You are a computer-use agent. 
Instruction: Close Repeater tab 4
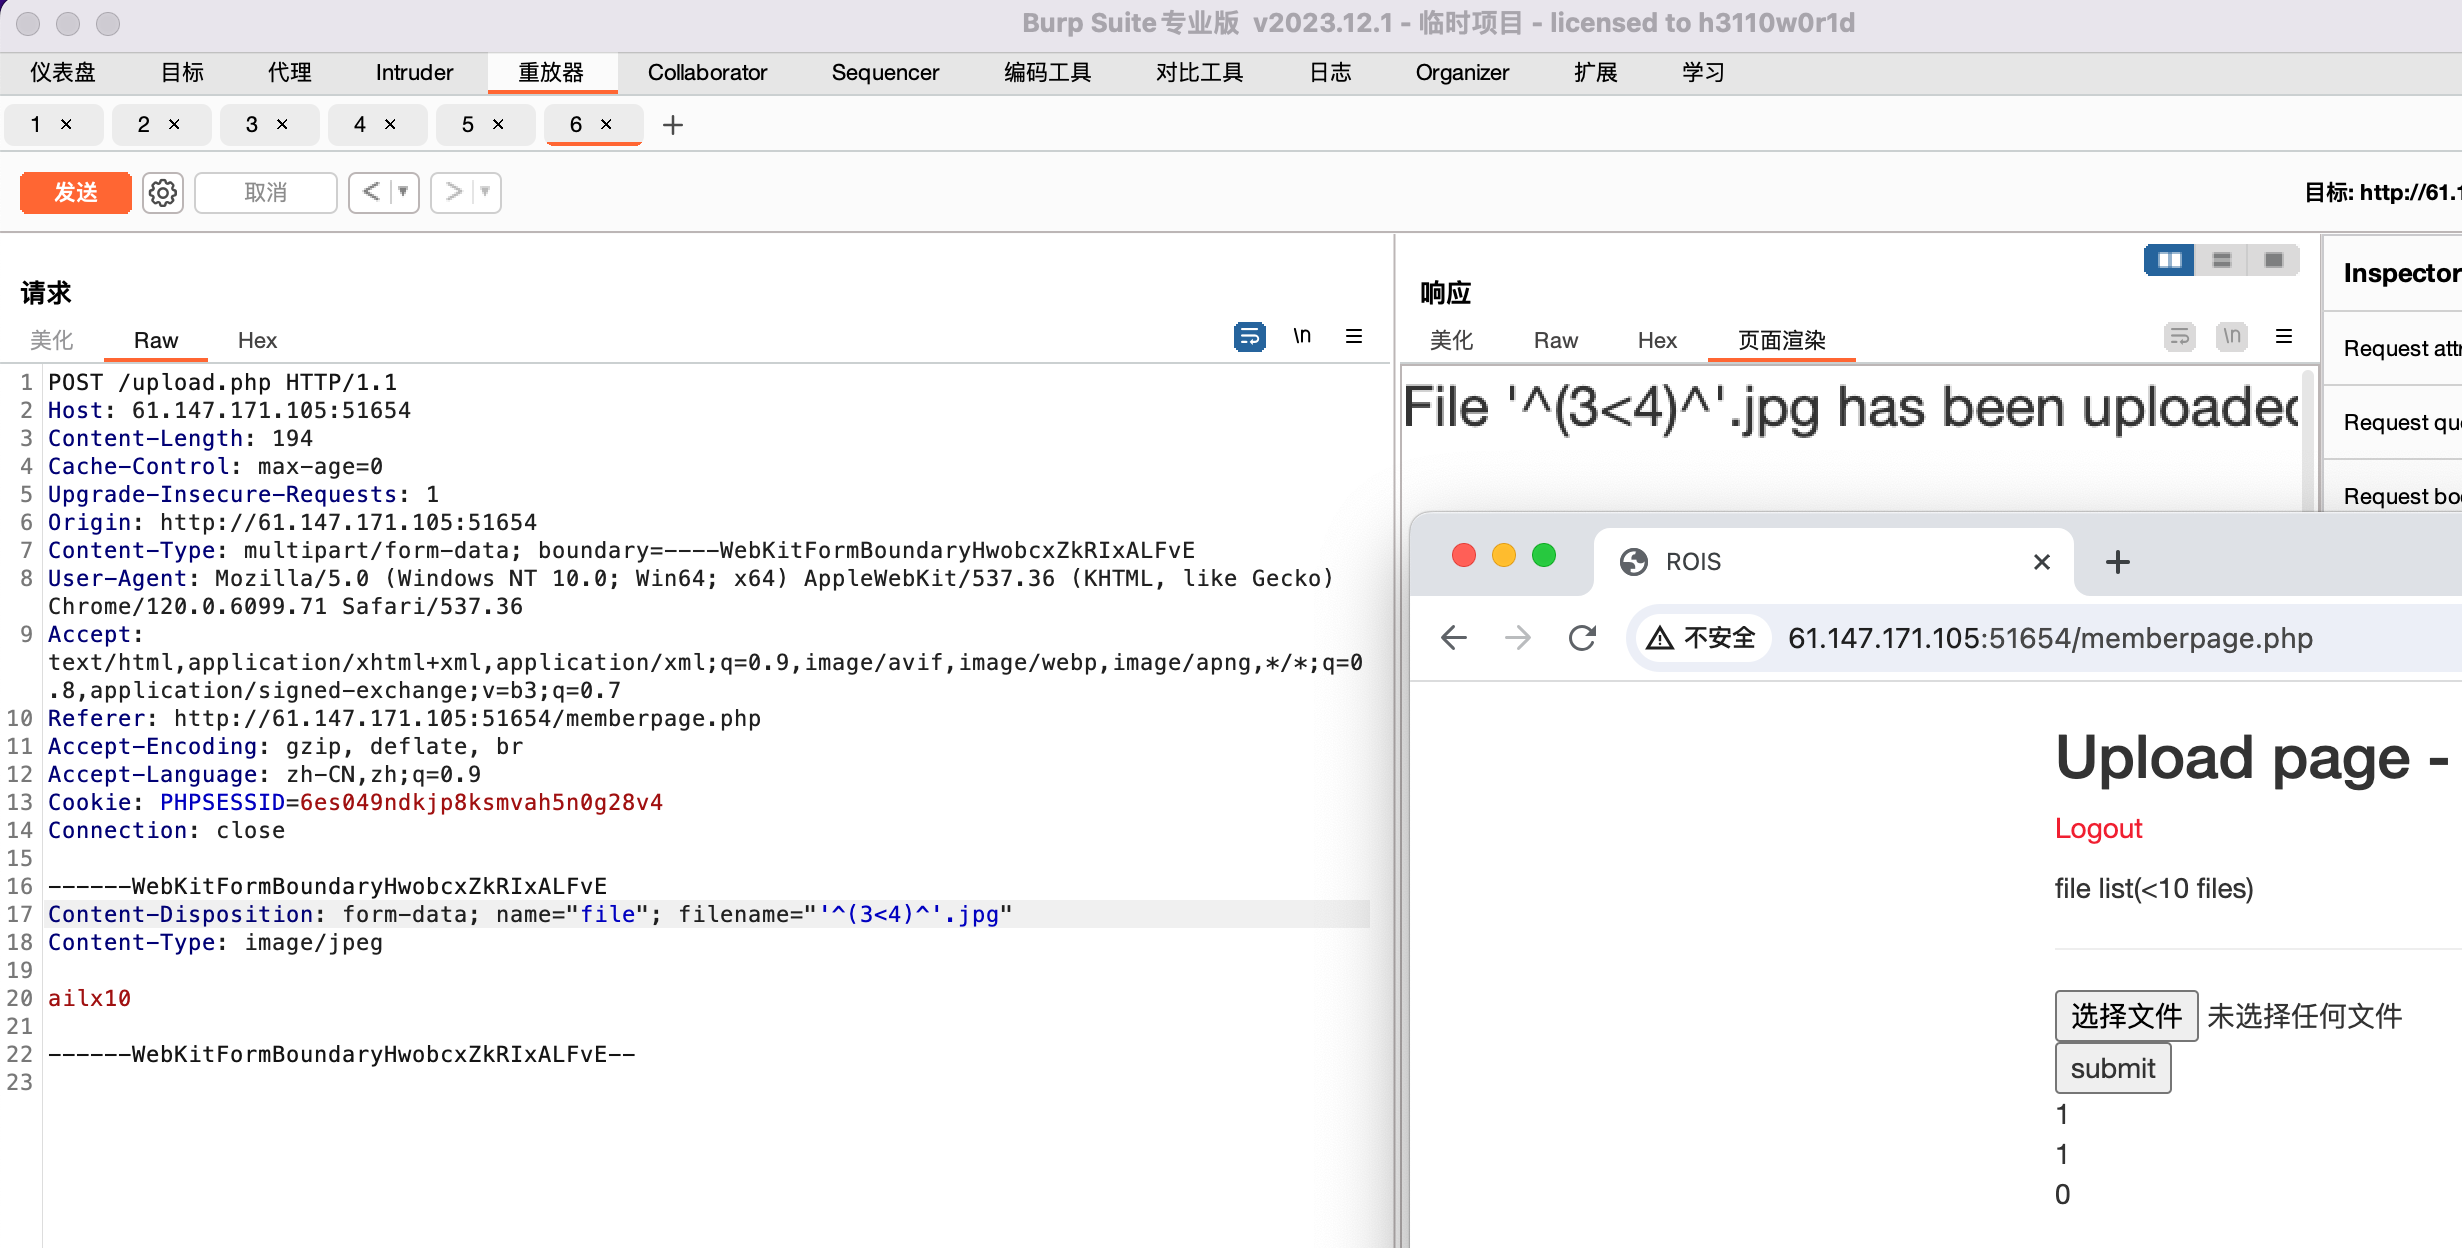[x=390, y=124]
